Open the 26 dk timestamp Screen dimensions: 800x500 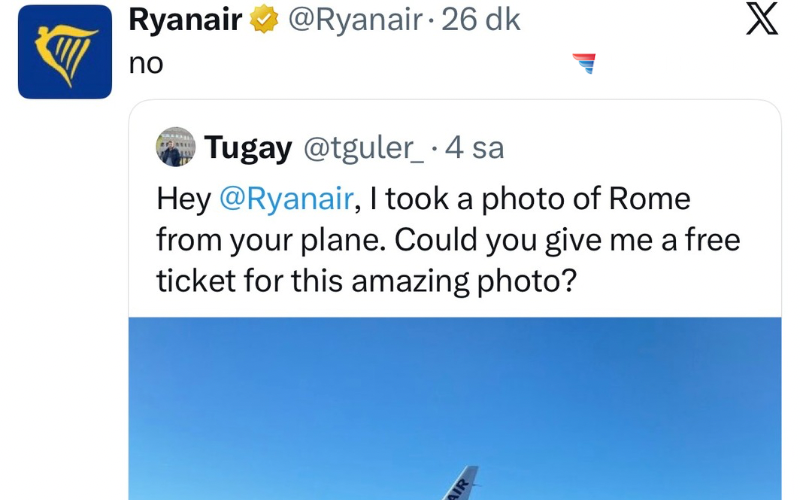point(481,19)
